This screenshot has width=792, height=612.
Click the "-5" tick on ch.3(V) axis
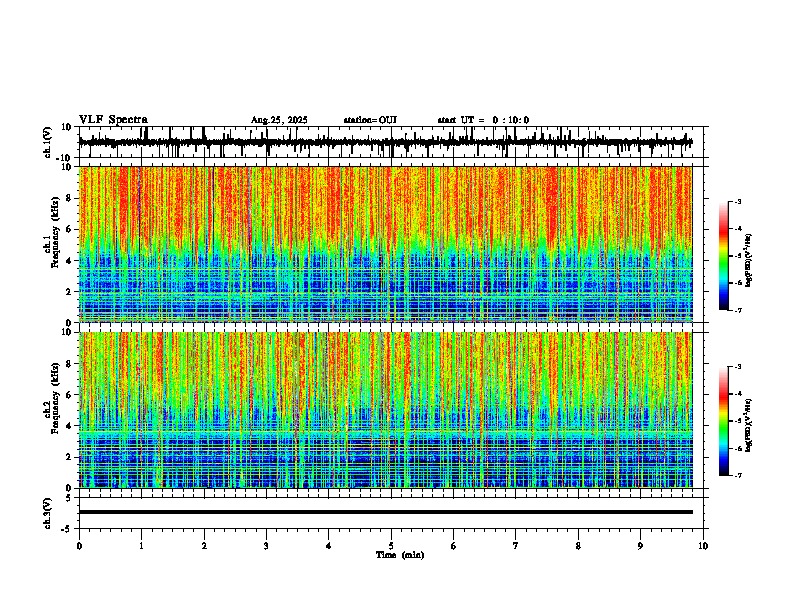[68, 529]
